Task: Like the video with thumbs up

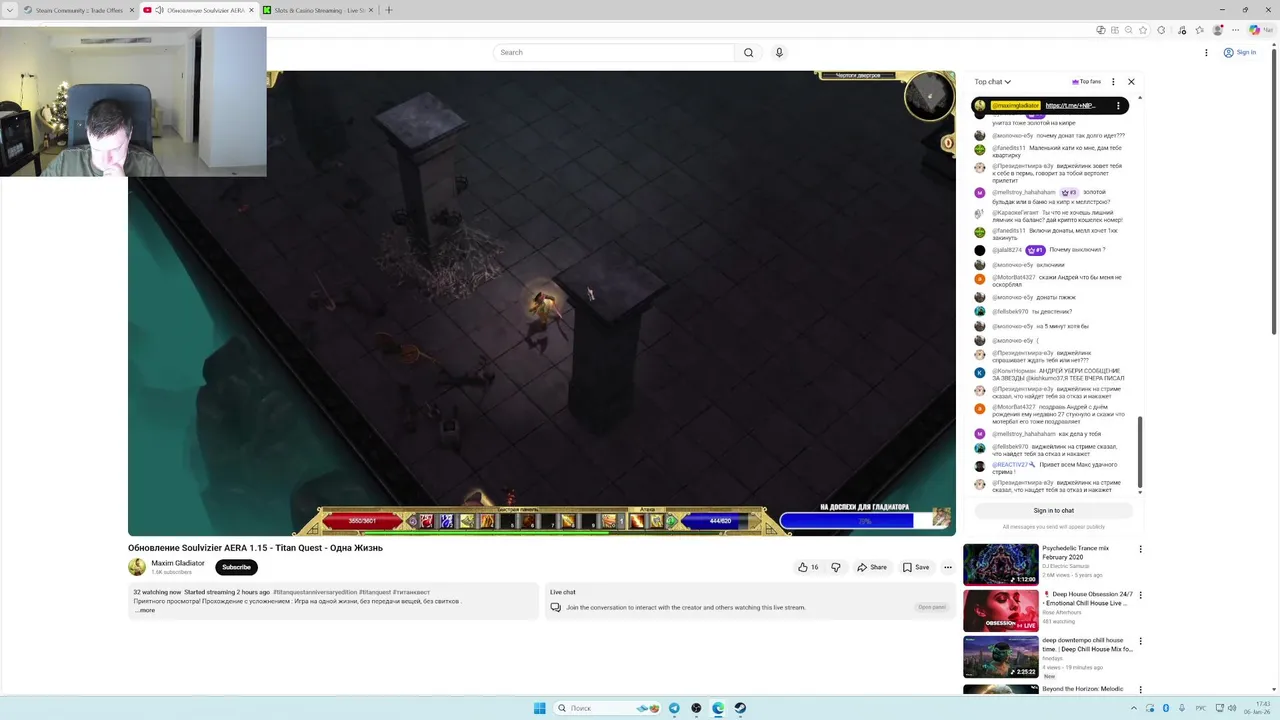Action: coord(808,567)
